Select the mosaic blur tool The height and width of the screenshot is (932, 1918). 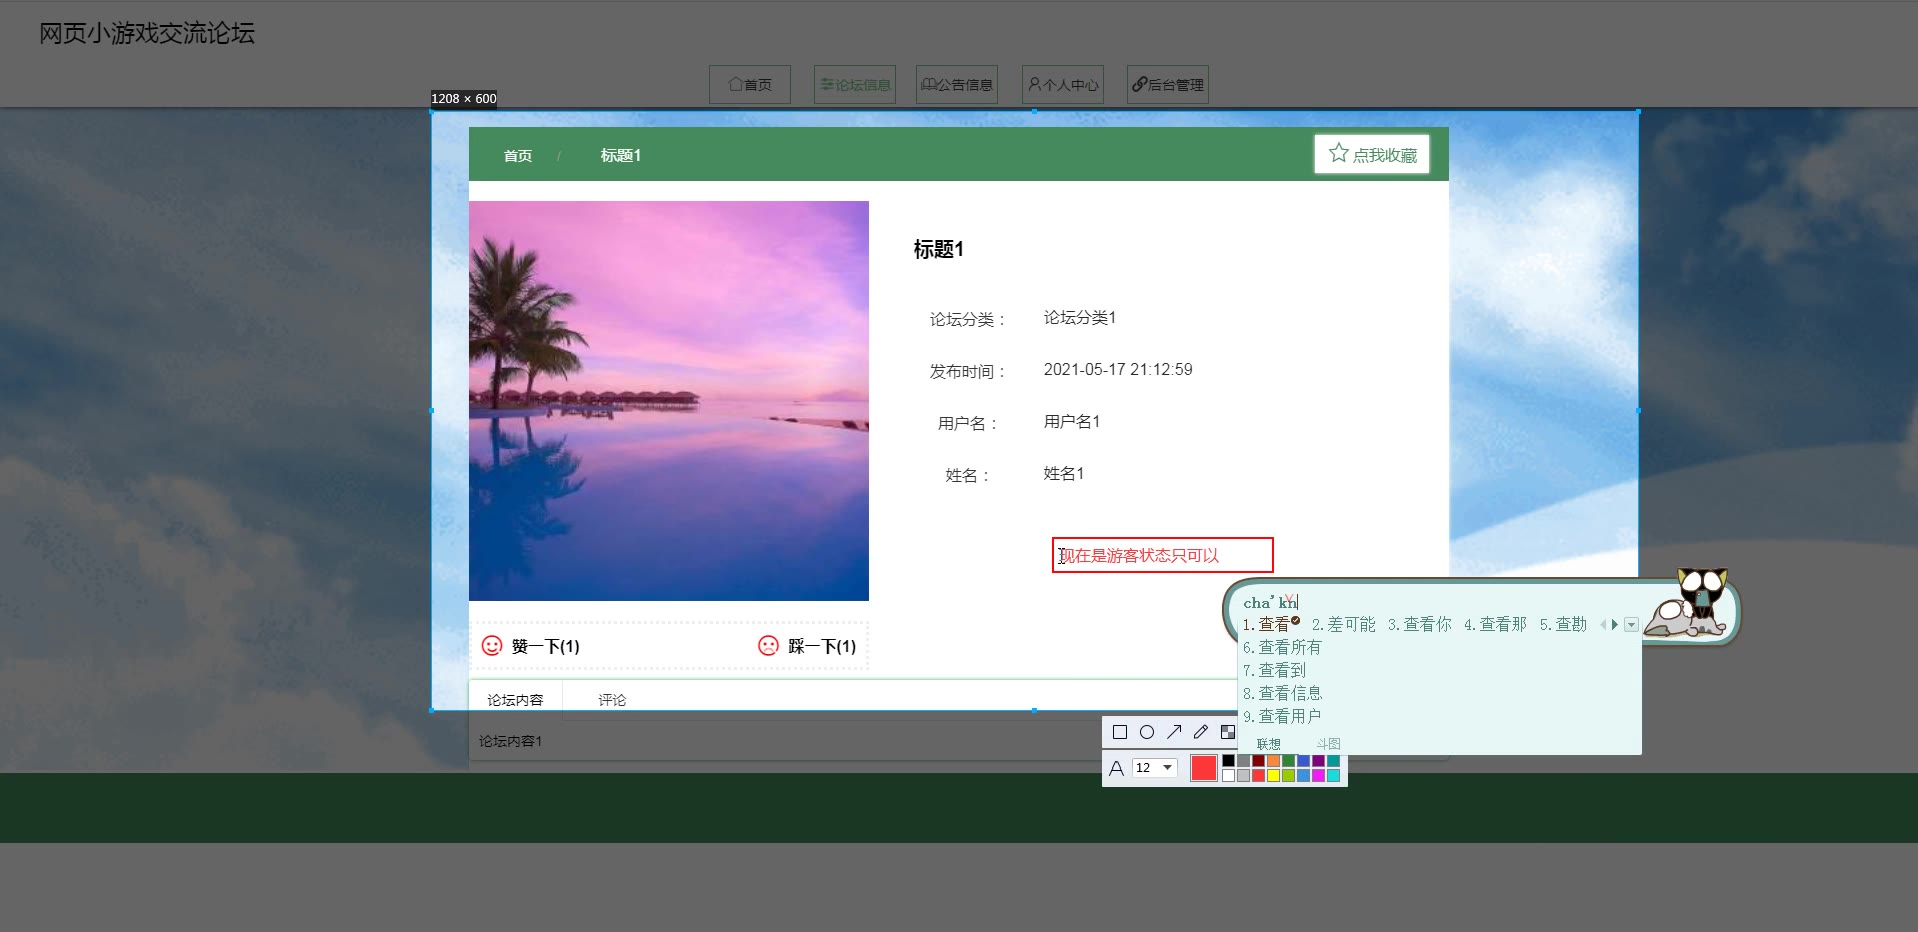(1227, 732)
